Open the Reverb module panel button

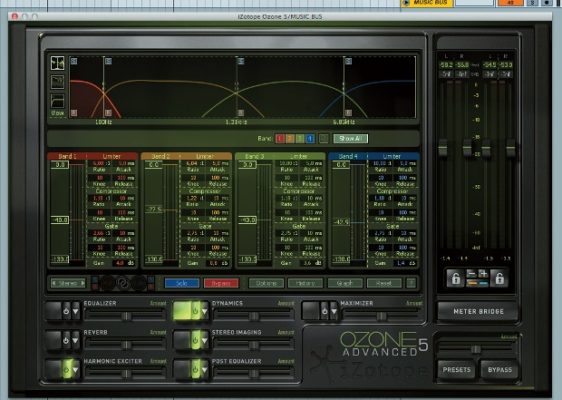[54, 339]
